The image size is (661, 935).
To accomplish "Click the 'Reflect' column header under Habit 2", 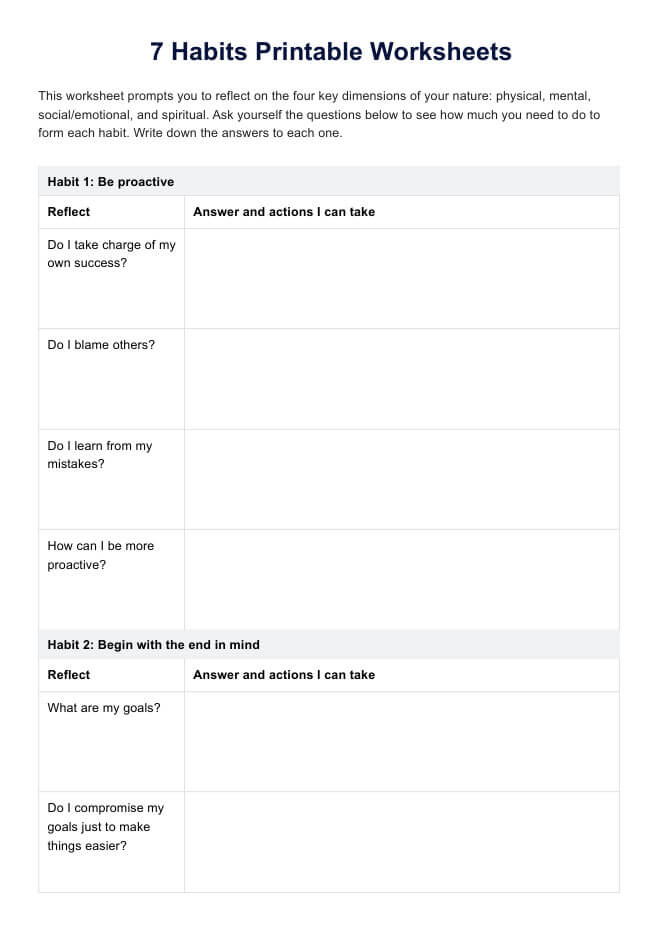I will (69, 675).
